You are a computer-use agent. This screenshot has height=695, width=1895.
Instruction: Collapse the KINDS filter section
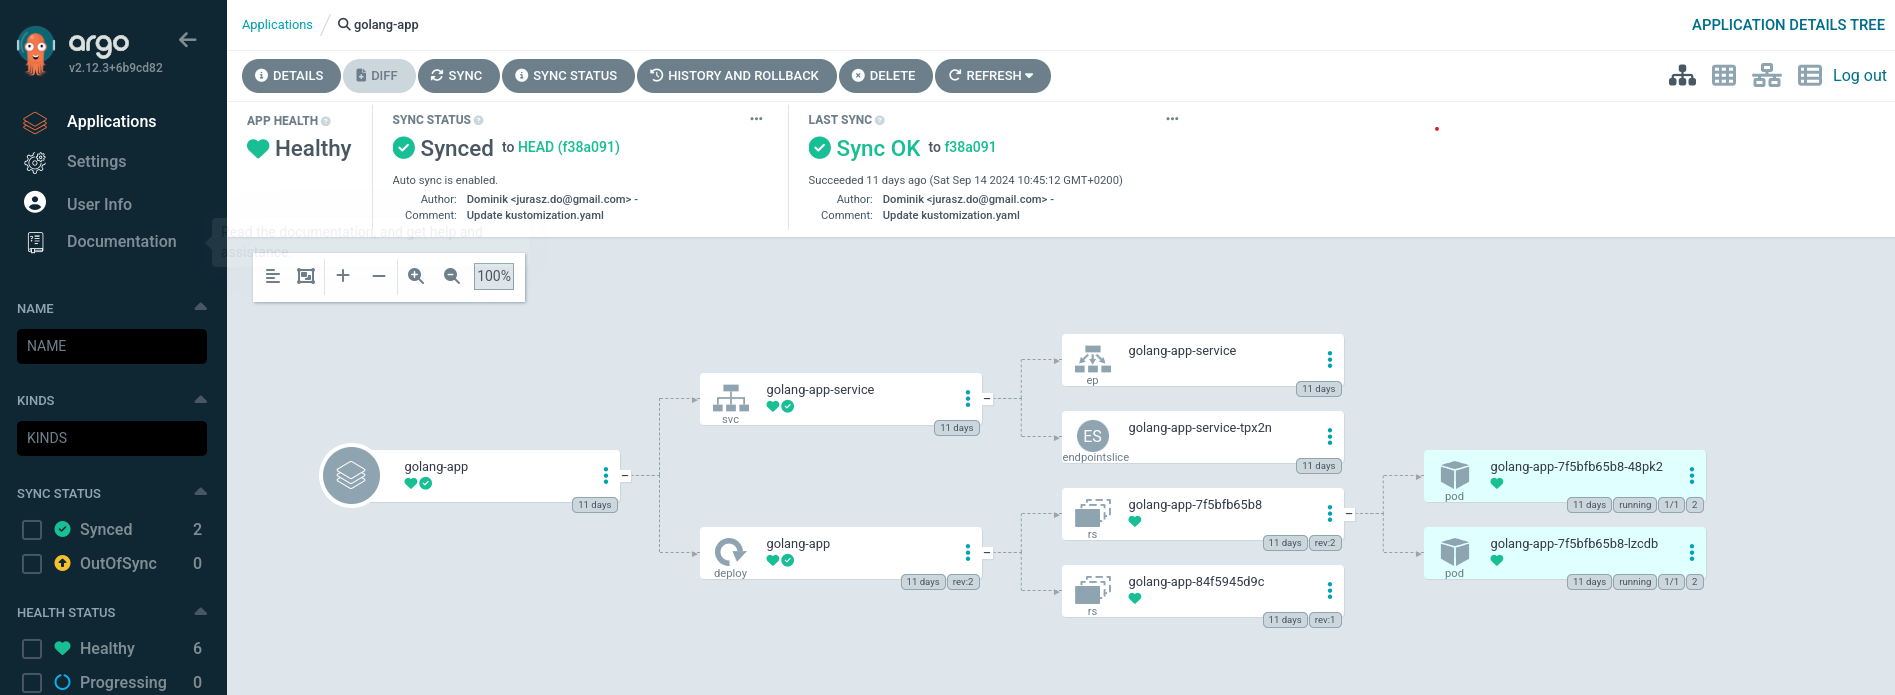click(200, 399)
